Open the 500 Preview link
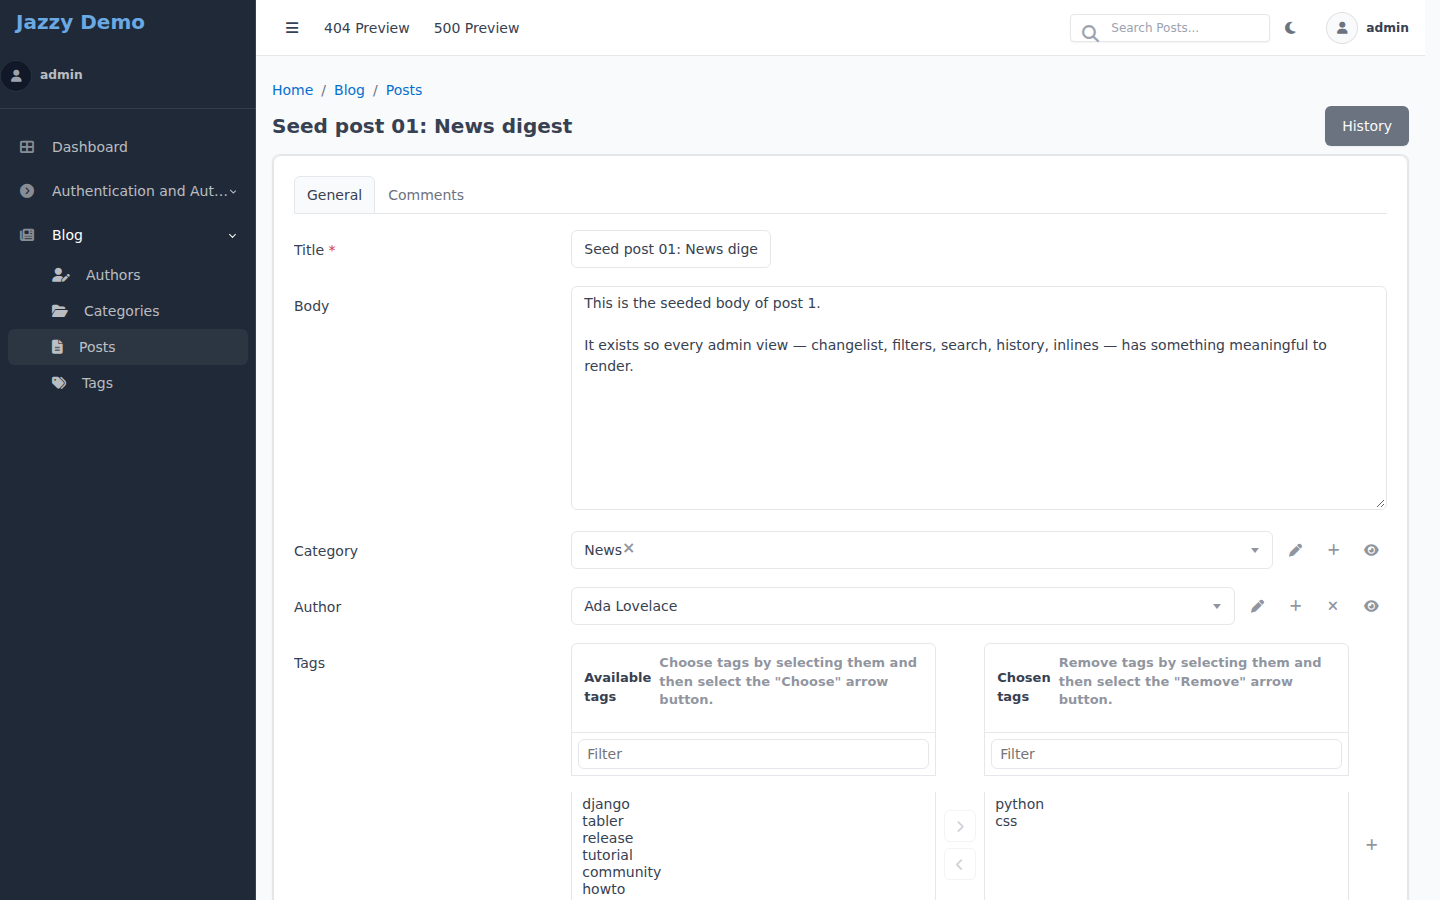This screenshot has height=900, width=1440. pyautogui.click(x=476, y=28)
